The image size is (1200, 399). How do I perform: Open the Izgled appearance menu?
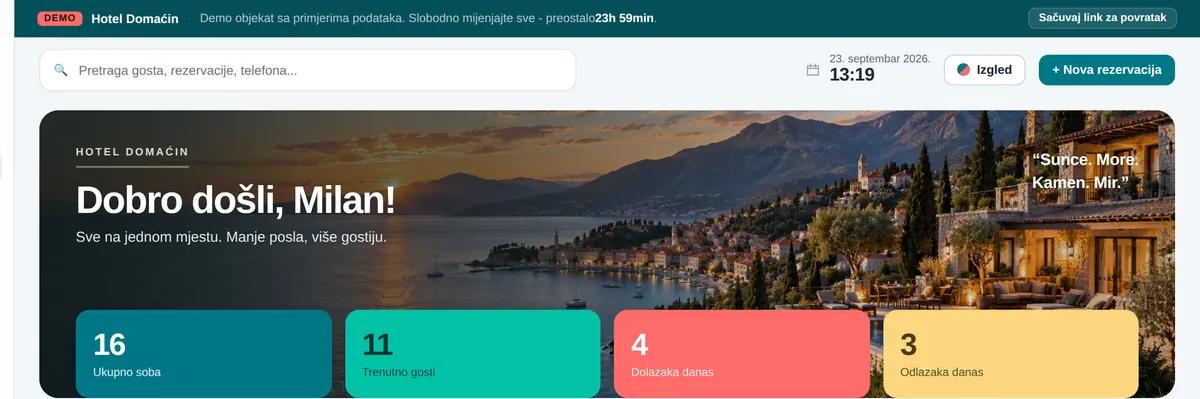(984, 70)
